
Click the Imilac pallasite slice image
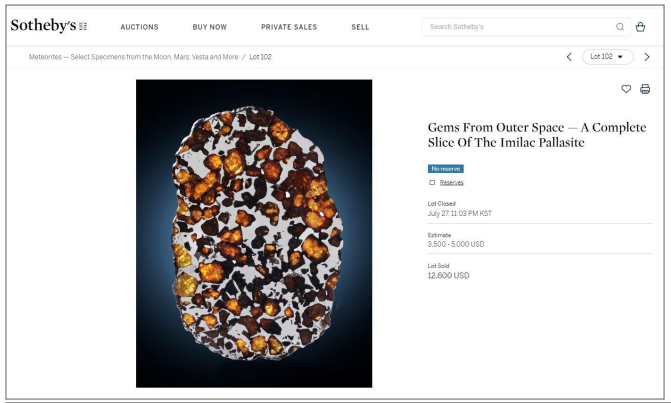(x=254, y=233)
